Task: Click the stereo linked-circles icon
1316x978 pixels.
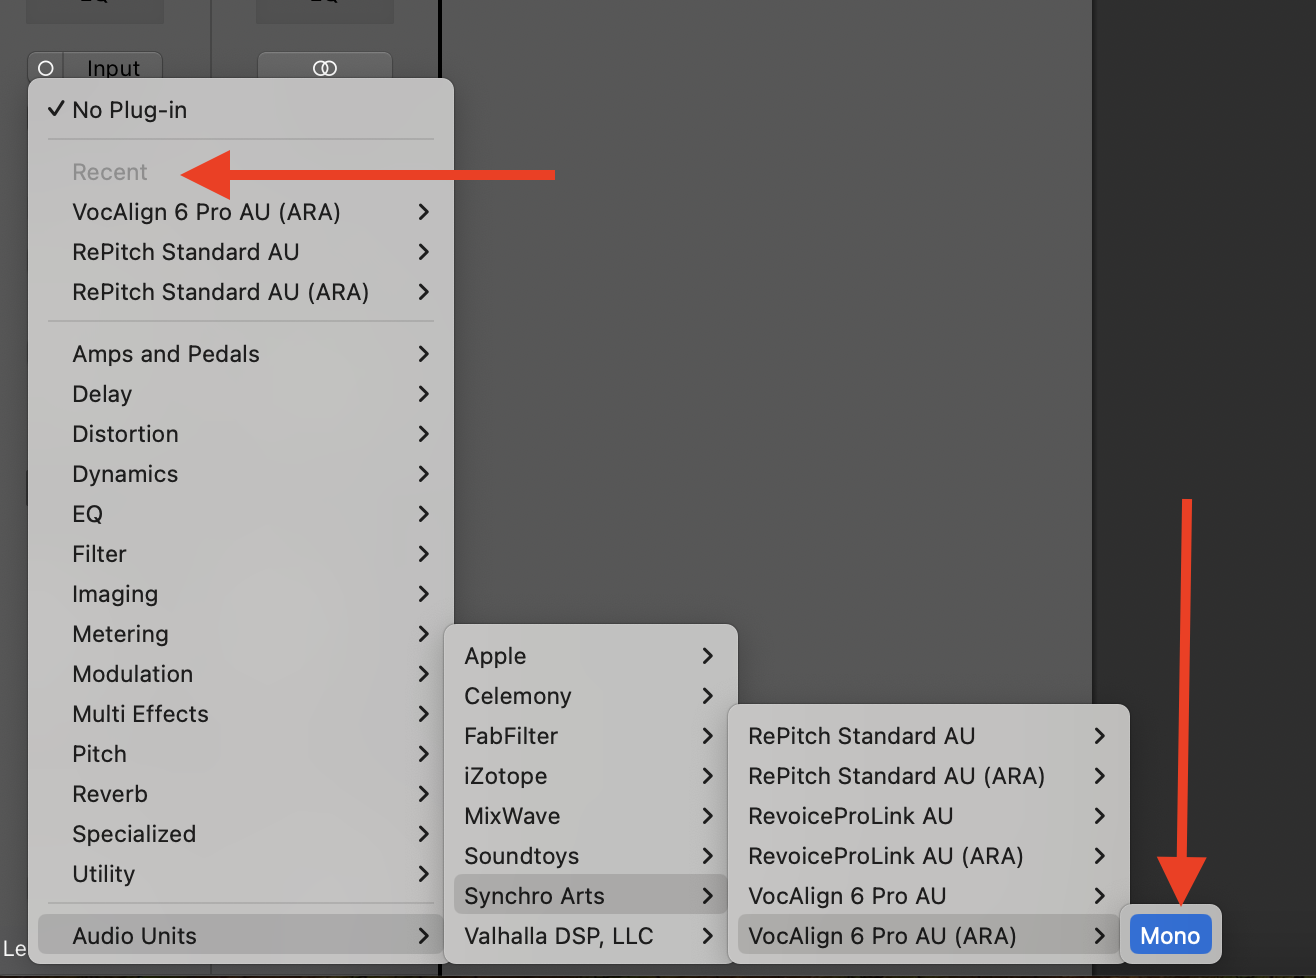Action: click(x=325, y=68)
